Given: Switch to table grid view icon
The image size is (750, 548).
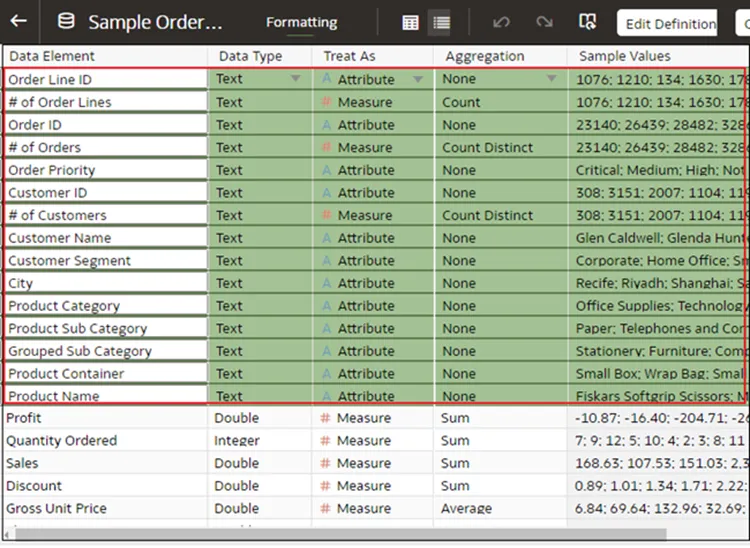Looking at the screenshot, I should (410, 22).
